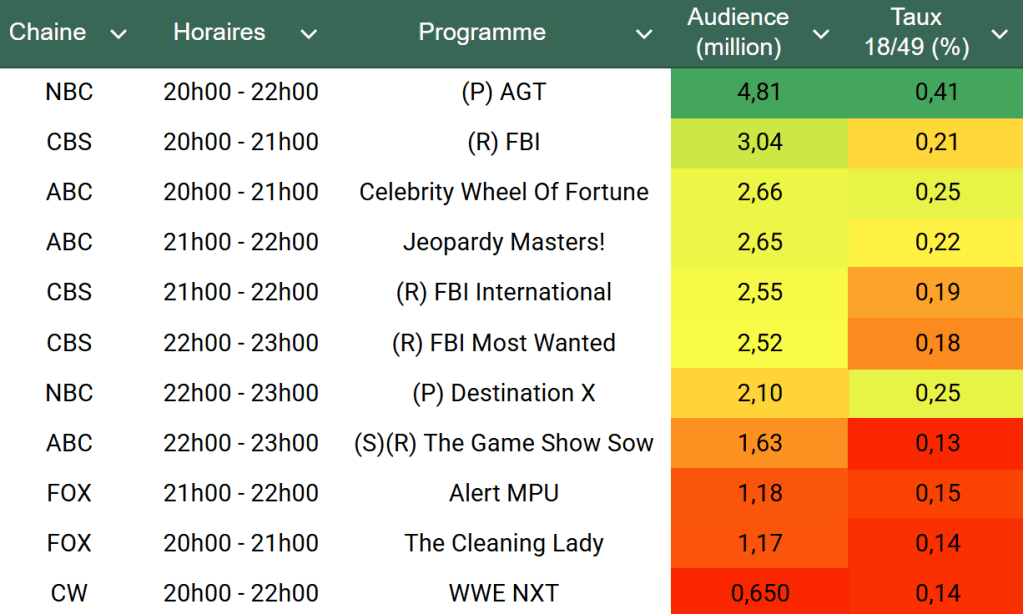Click the Horaires column header label
Screen dimensions: 1023x614
[219, 32]
